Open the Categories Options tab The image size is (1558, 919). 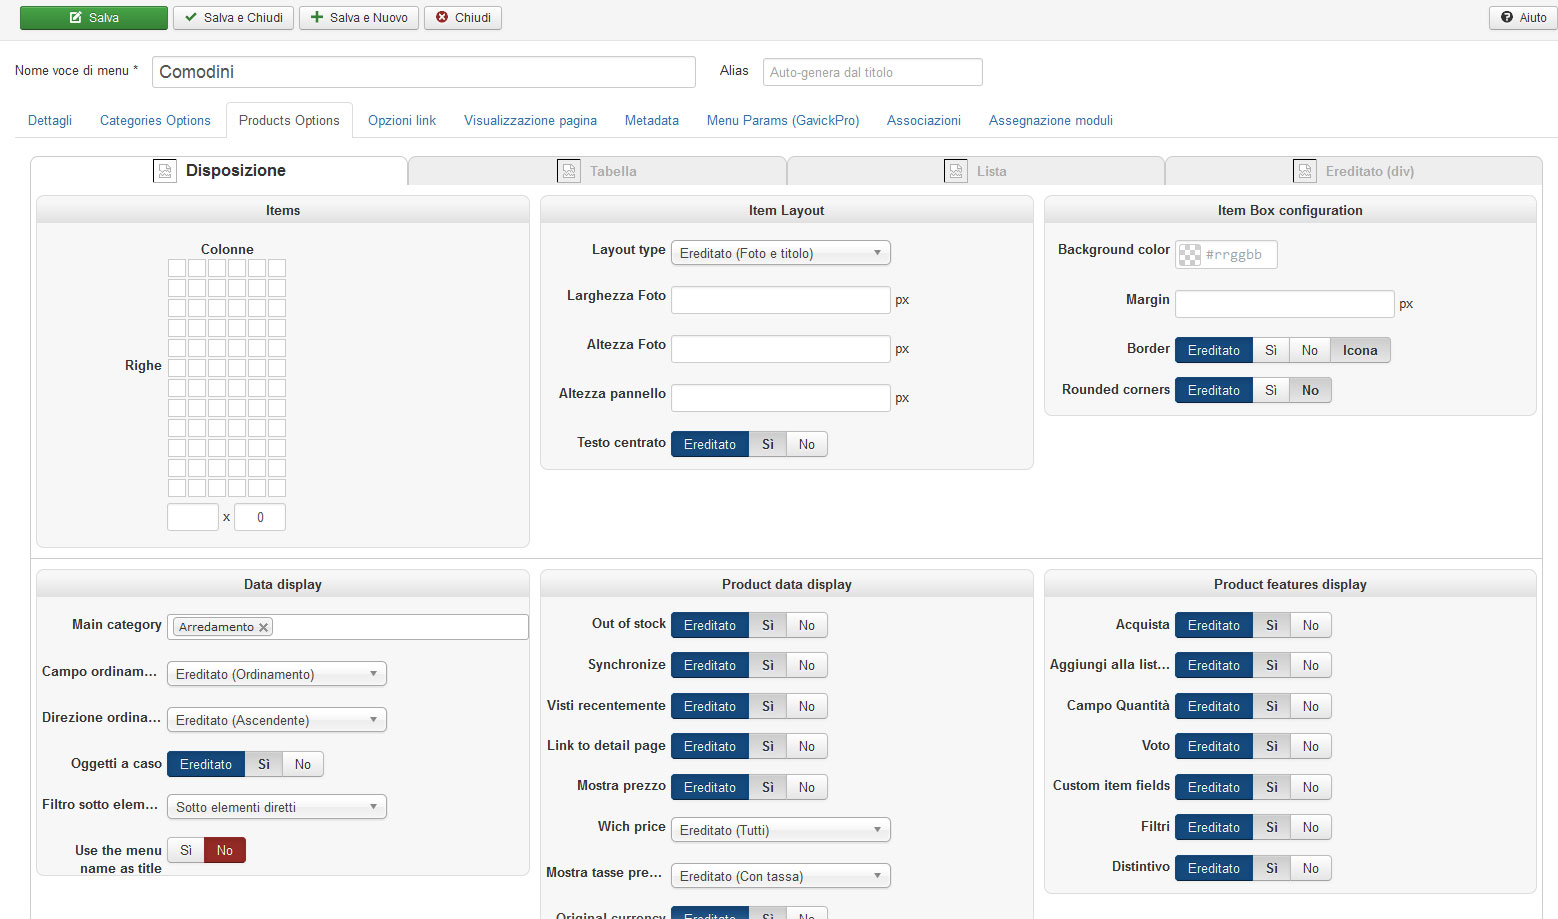coord(155,120)
